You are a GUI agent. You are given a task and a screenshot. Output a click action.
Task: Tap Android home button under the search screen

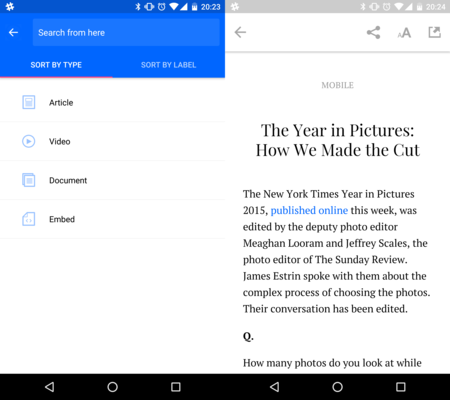(x=112, y=387)
